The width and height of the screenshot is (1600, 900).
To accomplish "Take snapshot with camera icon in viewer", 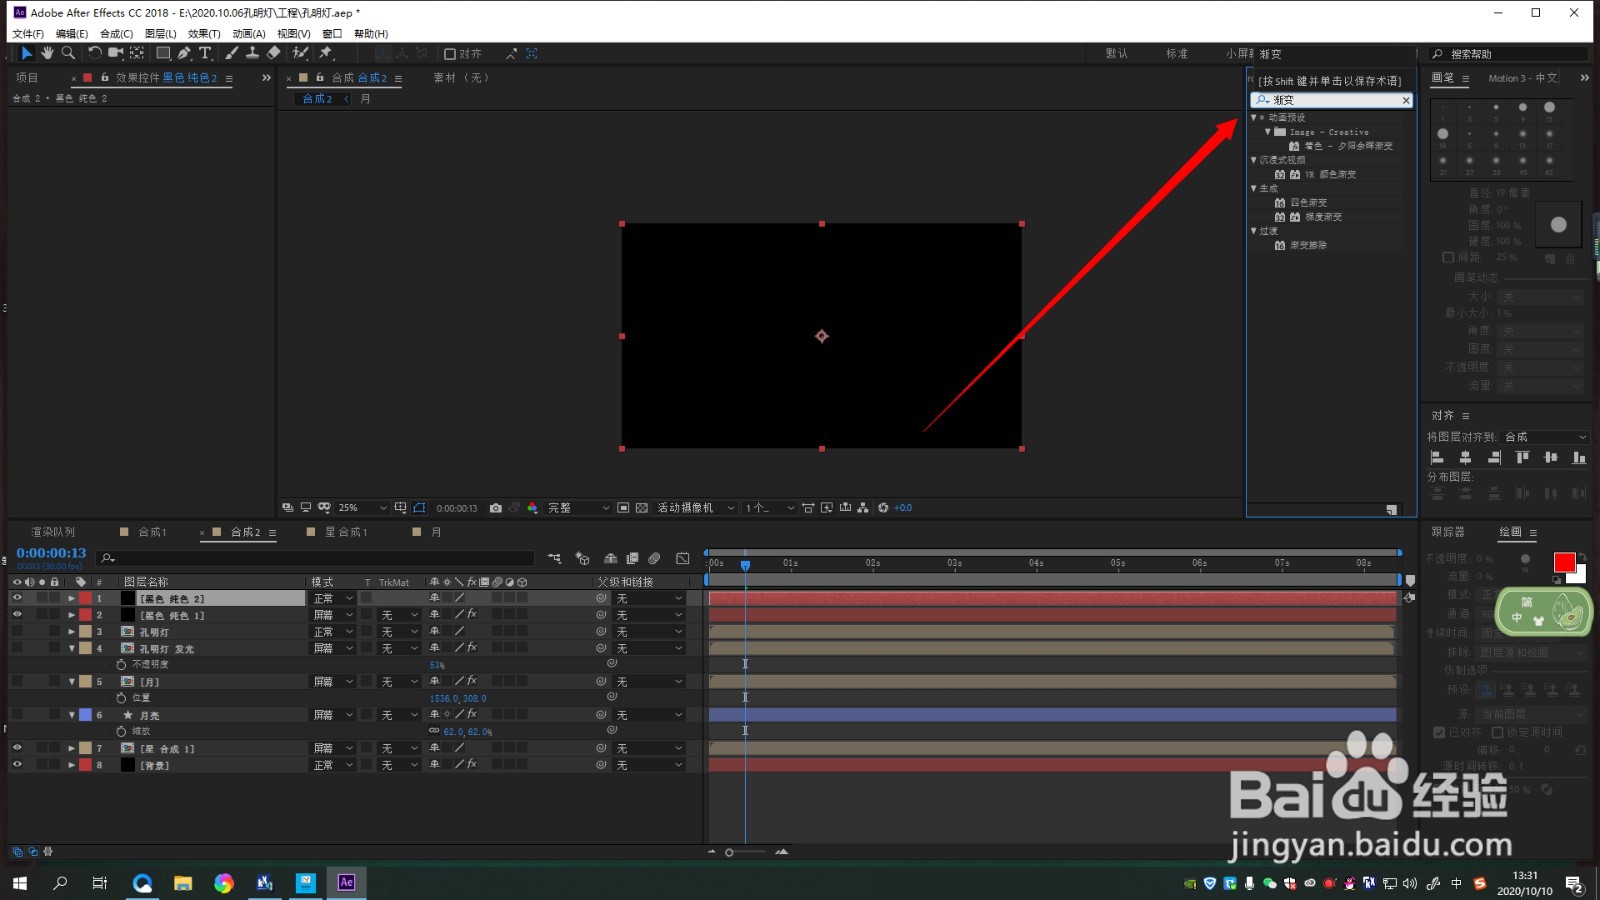I will (x=495, y=508).
